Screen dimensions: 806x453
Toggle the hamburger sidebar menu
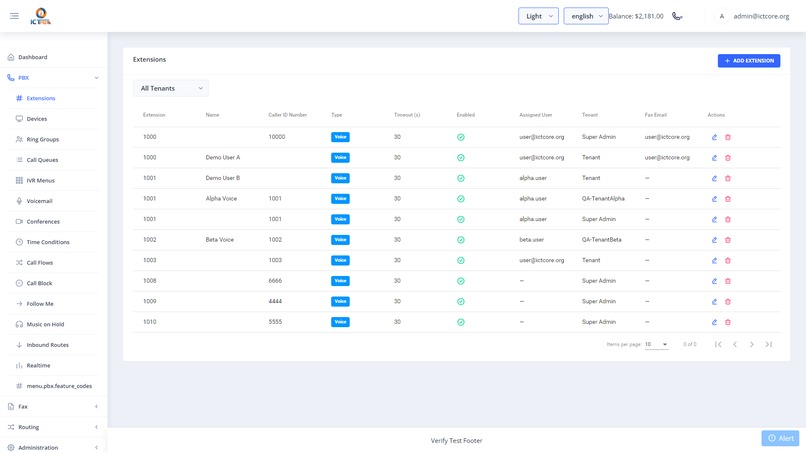point(14,16)
